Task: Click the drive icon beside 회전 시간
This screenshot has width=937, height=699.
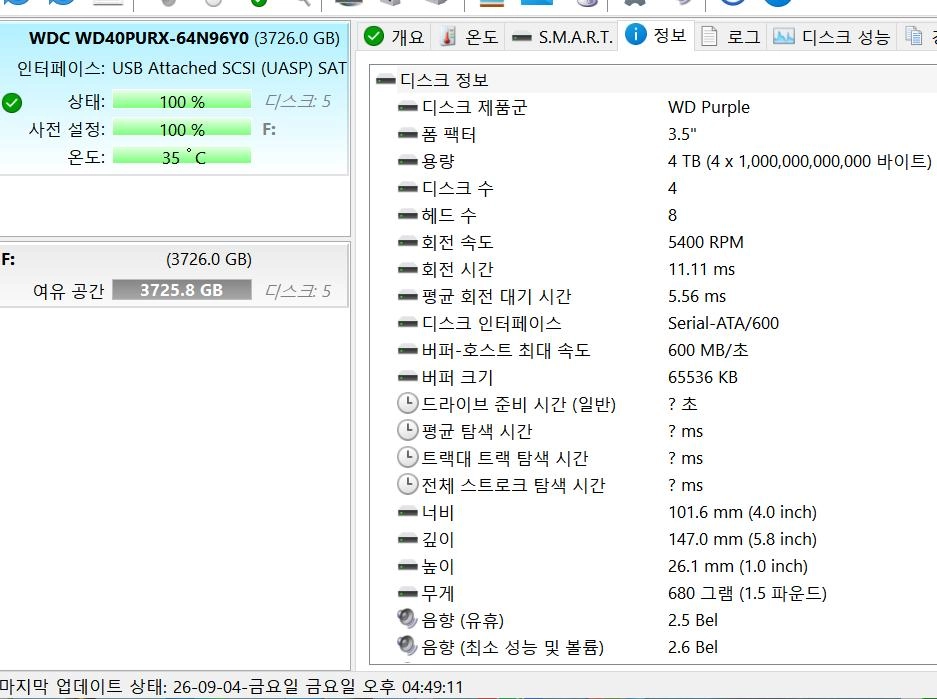Action: tap(408, 269)
